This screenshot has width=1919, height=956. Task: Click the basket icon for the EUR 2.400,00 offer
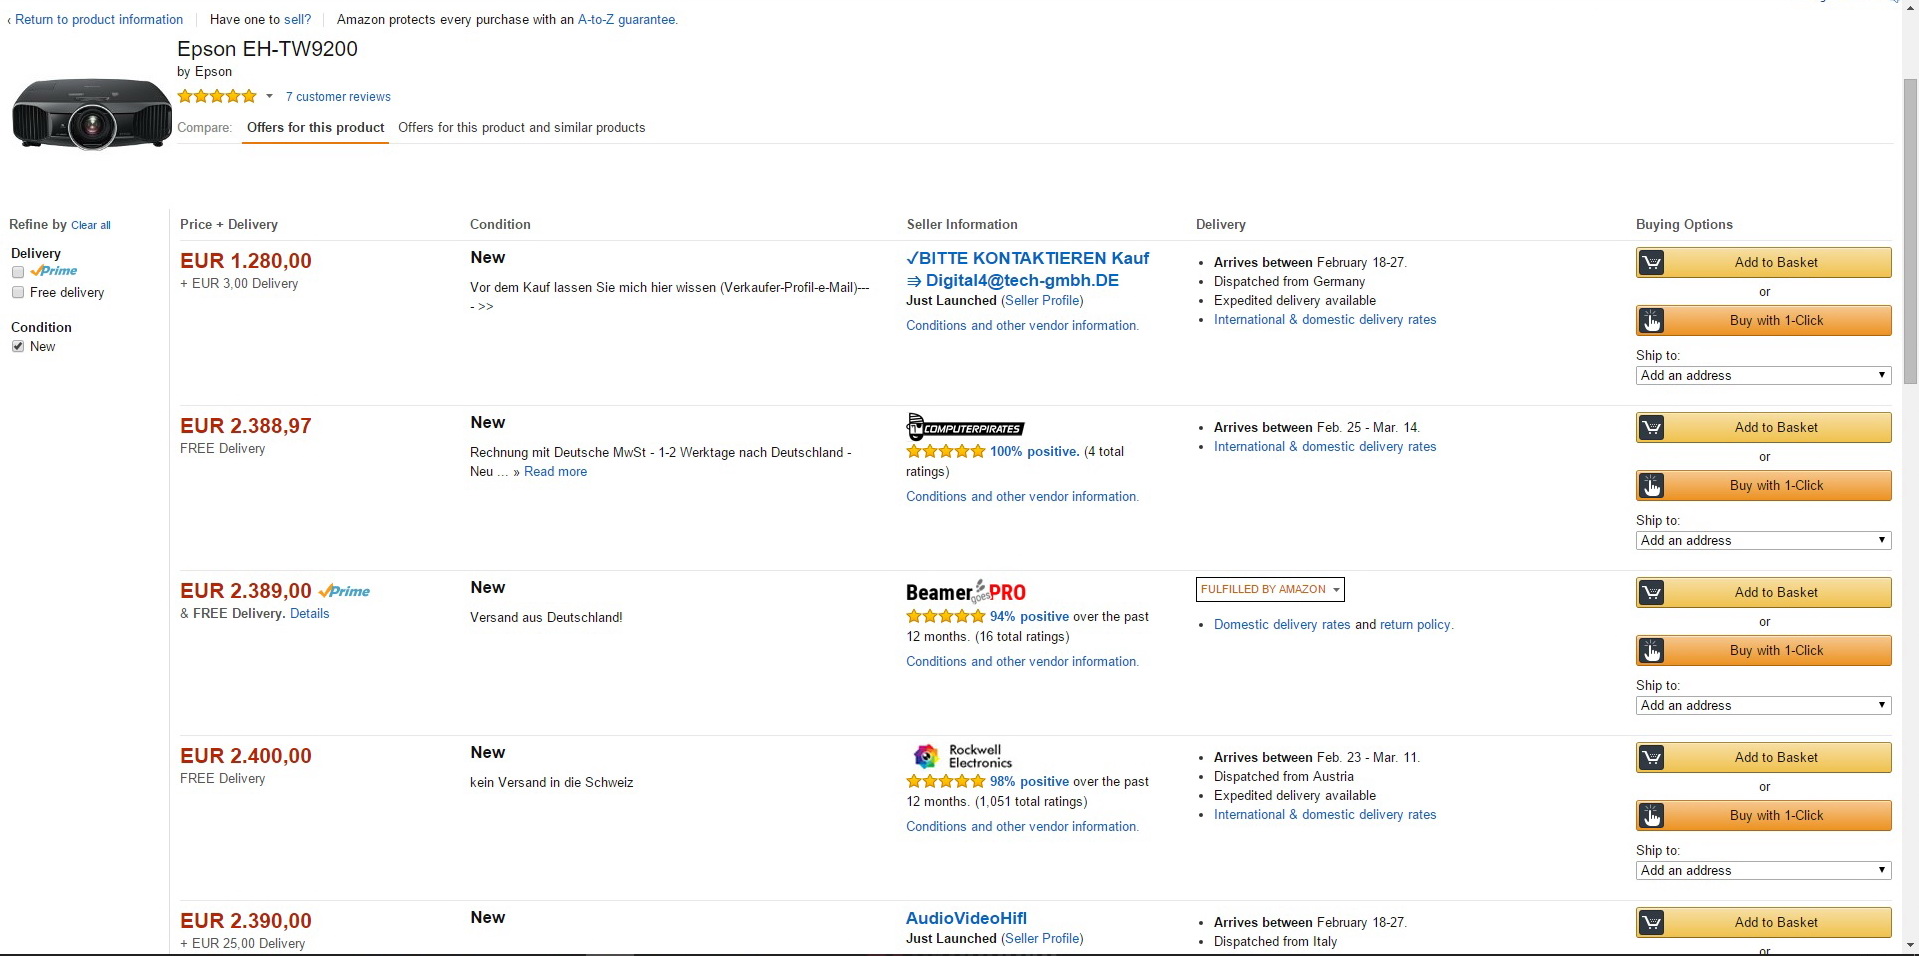point(1652,758)
